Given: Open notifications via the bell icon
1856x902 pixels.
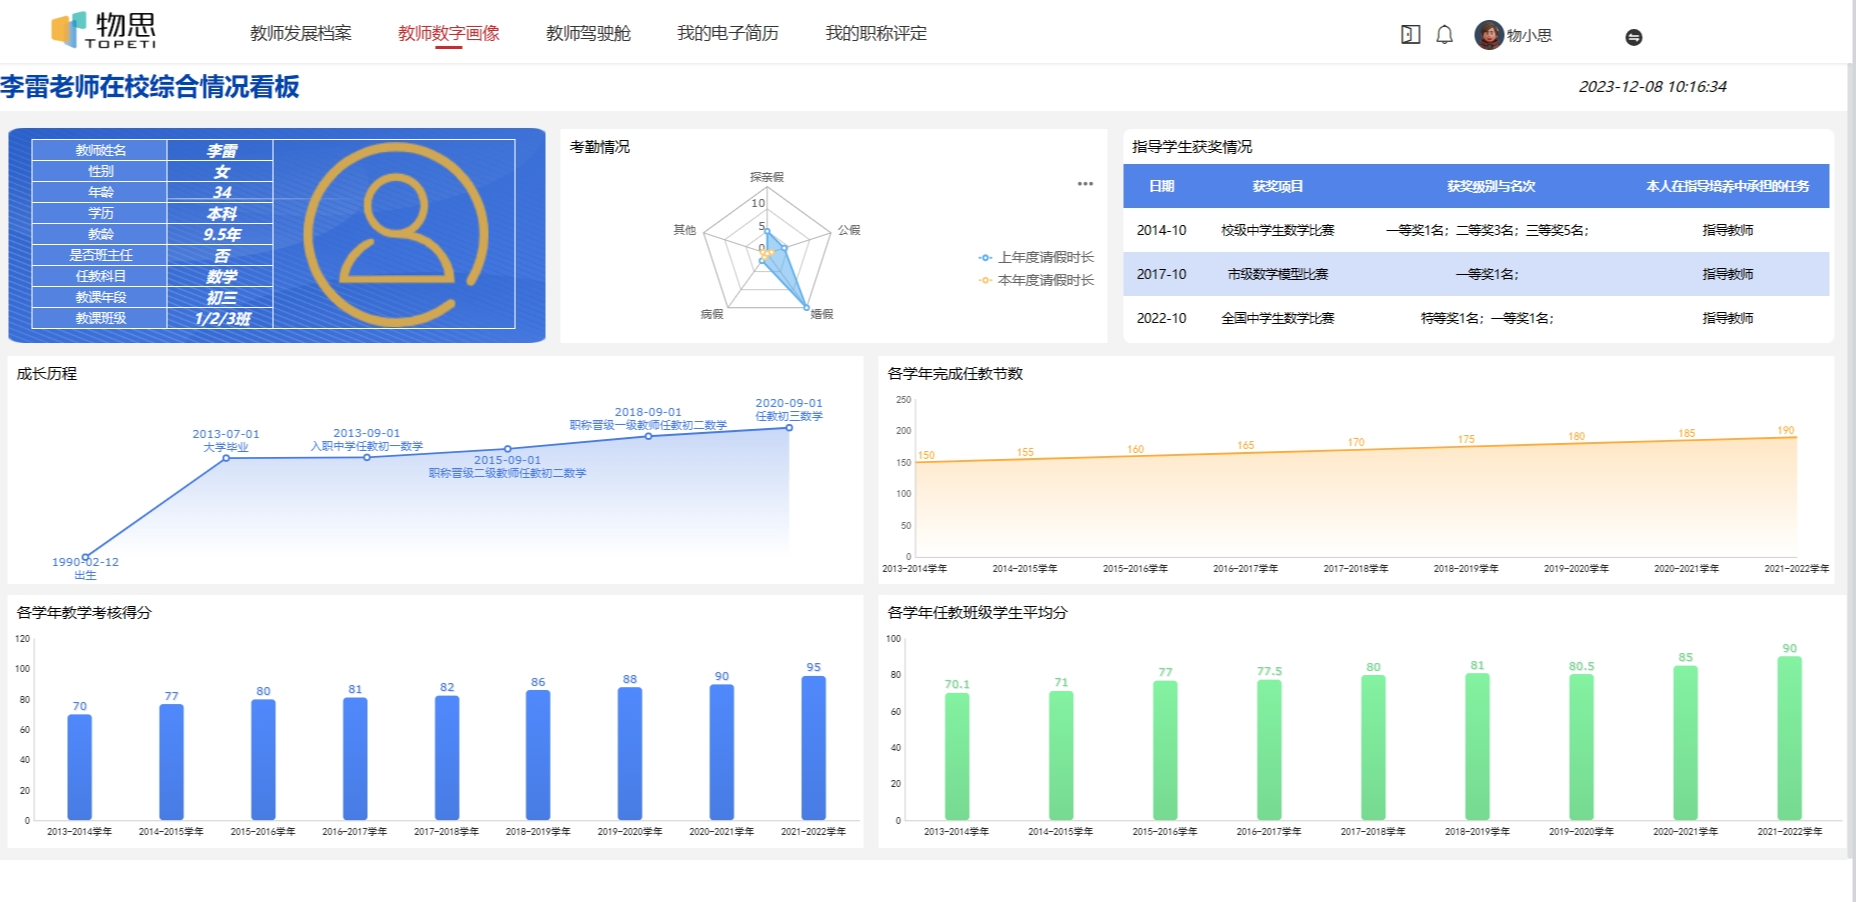Looking at the screenshot, I should [1443, 34].
